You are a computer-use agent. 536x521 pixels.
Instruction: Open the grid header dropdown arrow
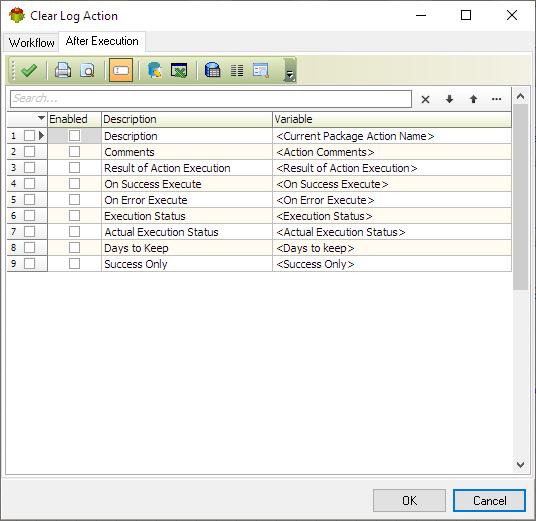tap(41, 118)
